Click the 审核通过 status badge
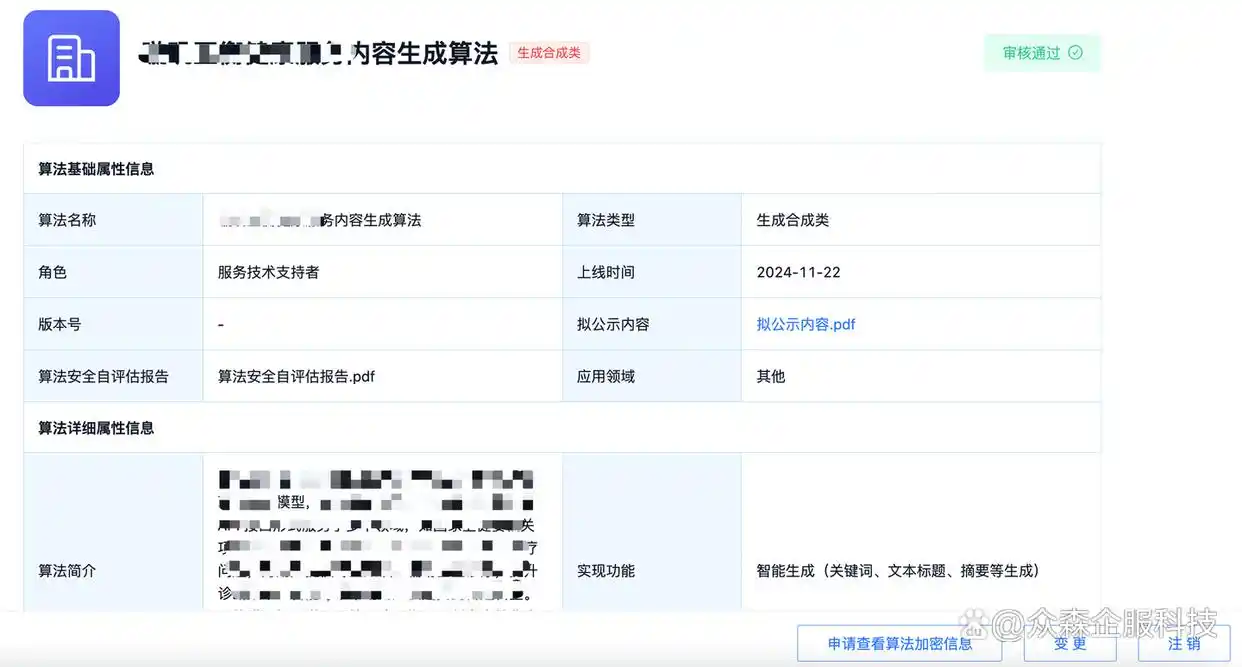The image size is (1242, 667). click(x=1042, y=52)
